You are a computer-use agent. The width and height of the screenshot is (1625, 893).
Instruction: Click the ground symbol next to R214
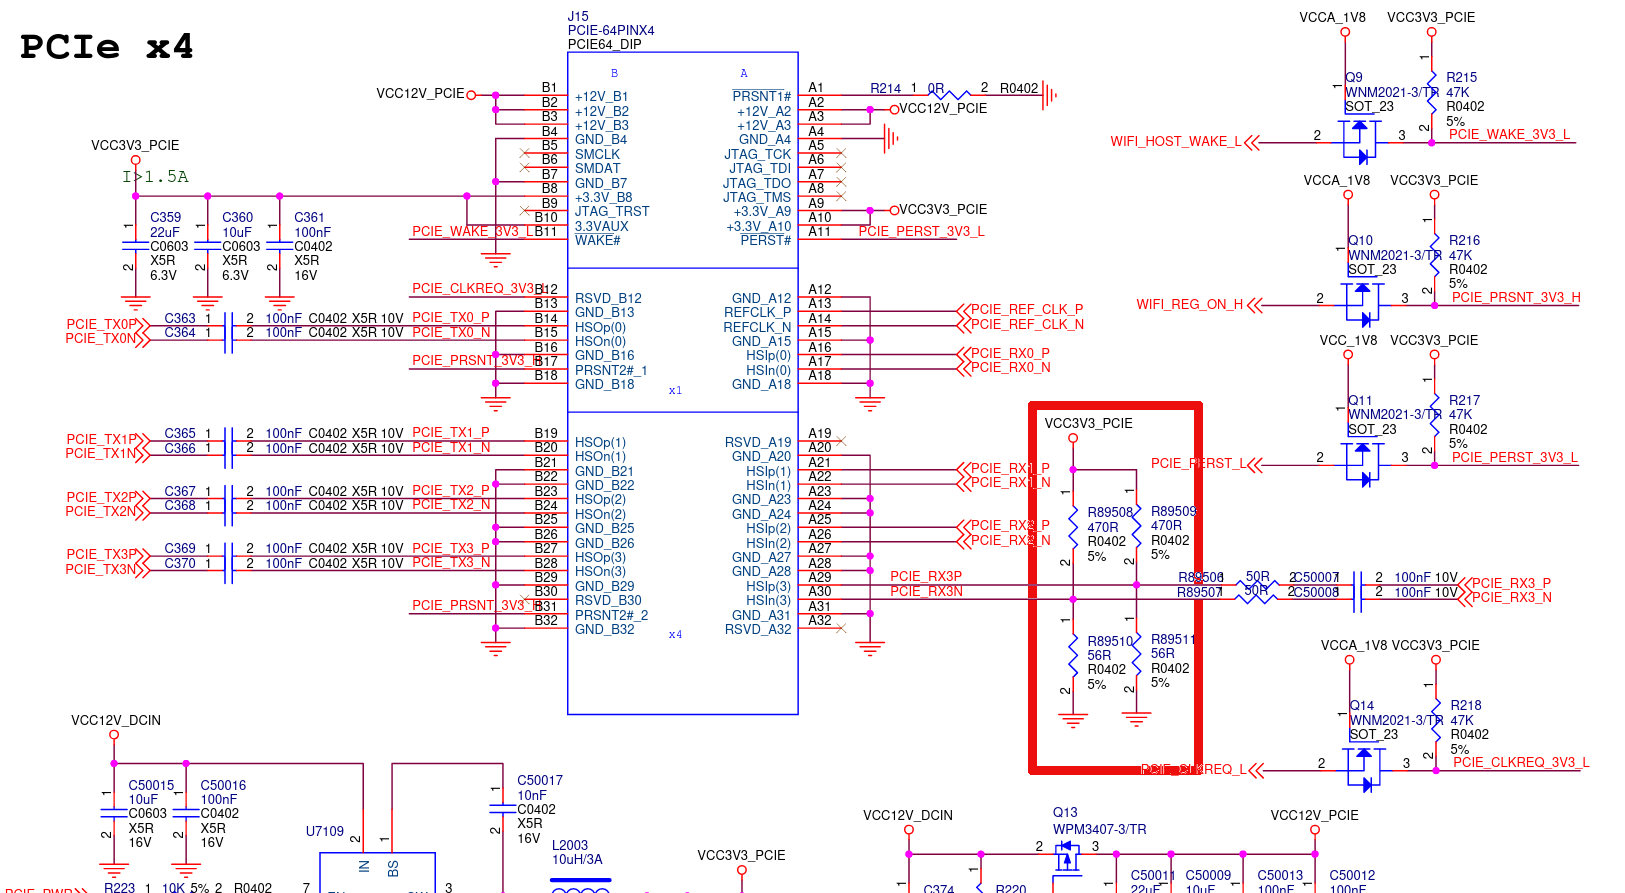tap(1049, 95)
